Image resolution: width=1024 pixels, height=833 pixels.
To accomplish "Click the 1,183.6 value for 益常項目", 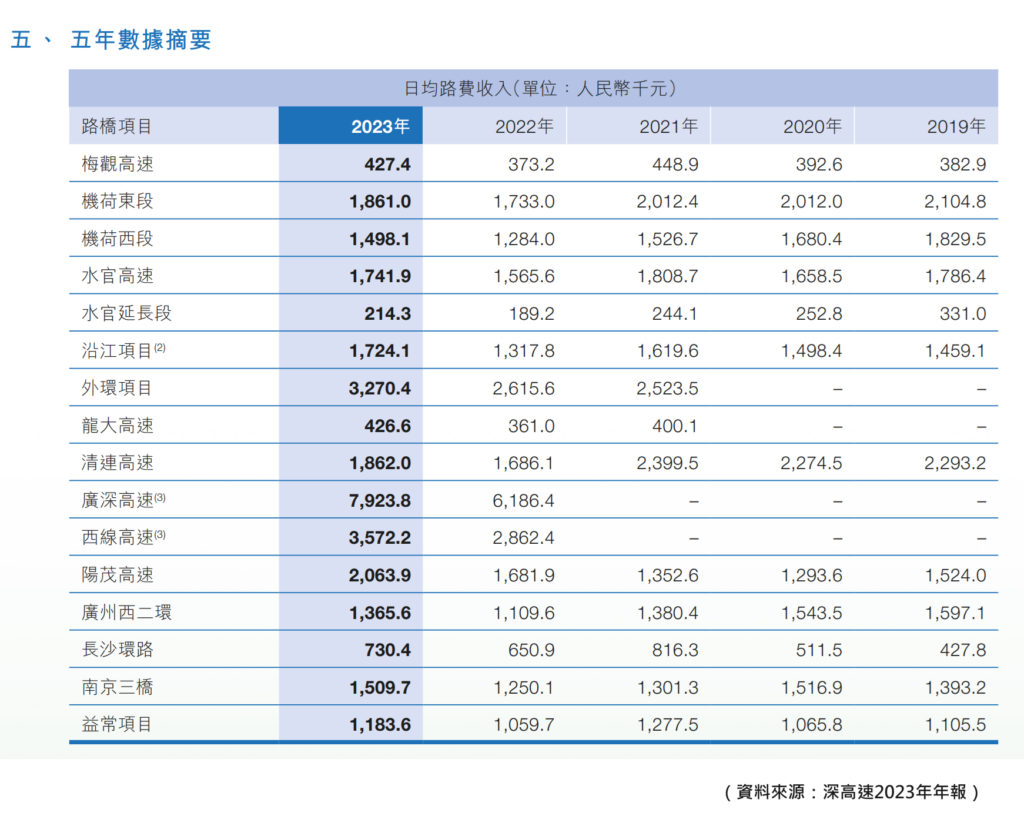I will coord(380,725).
